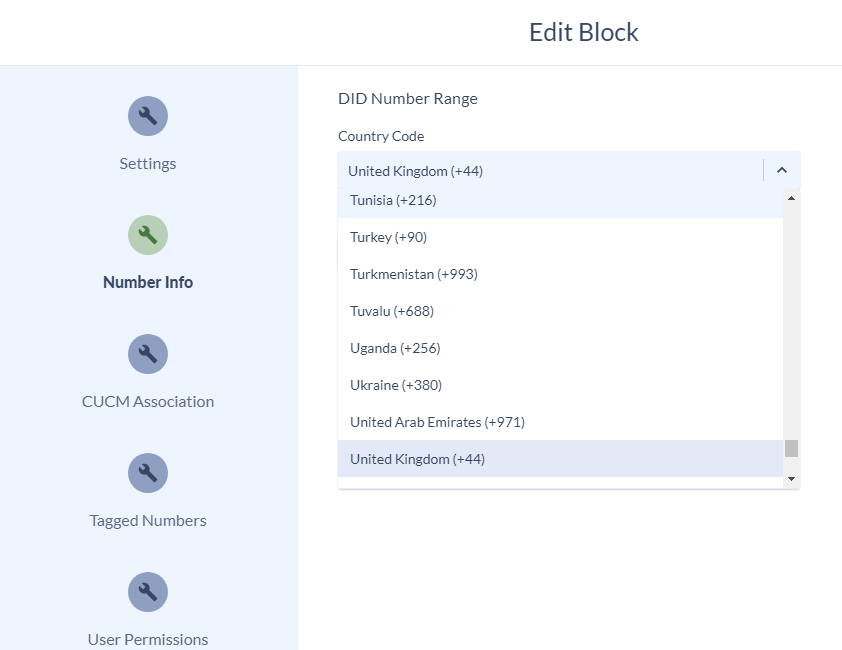Open the Settings step label

point(148,163)
